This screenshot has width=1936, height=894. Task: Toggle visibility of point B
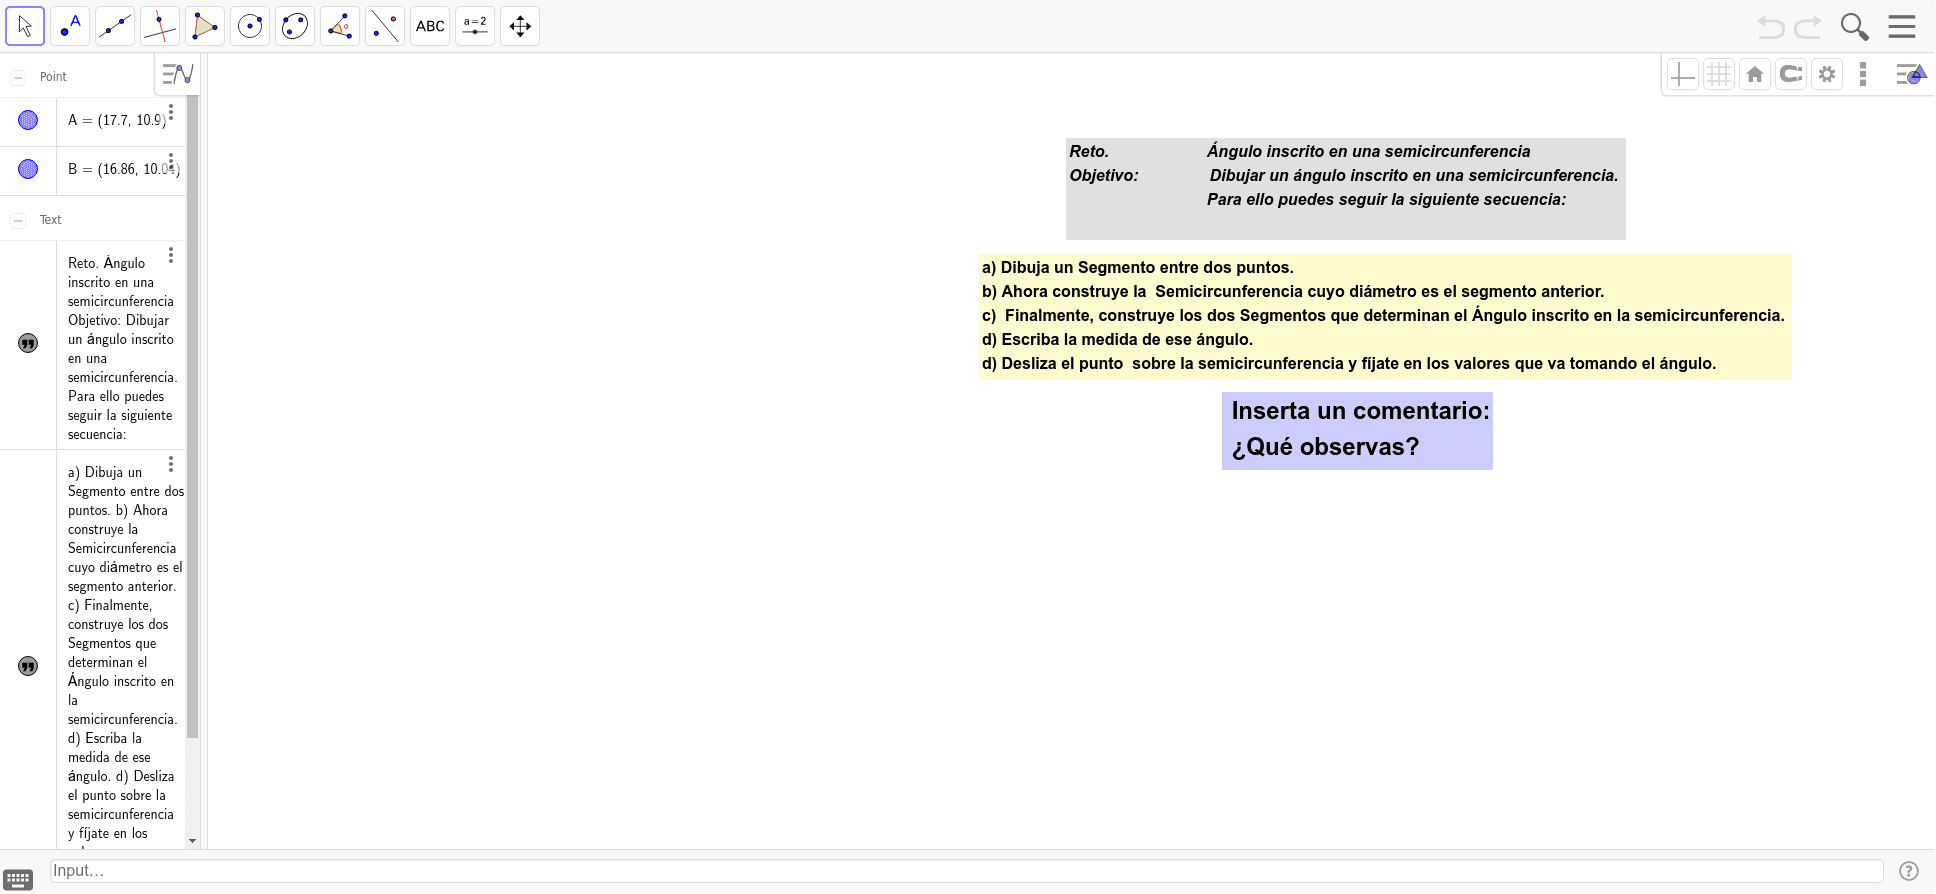(28, 169)
